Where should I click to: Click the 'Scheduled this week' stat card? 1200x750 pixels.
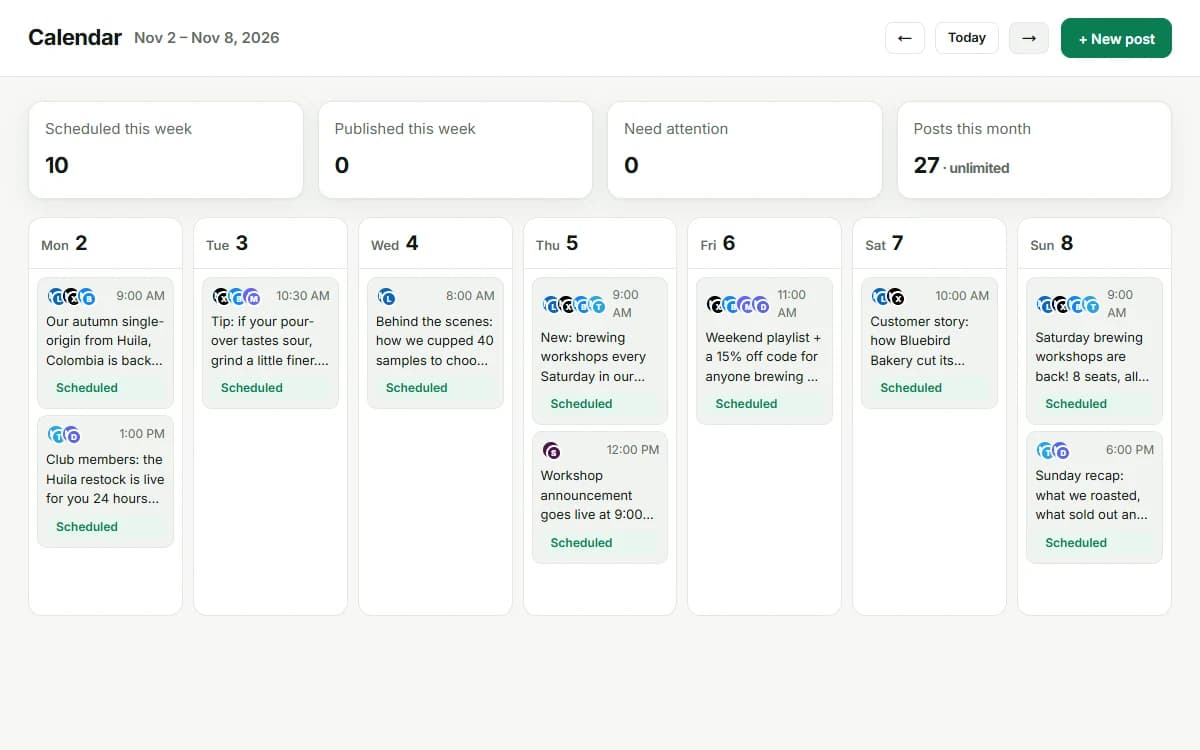[166, 150]
